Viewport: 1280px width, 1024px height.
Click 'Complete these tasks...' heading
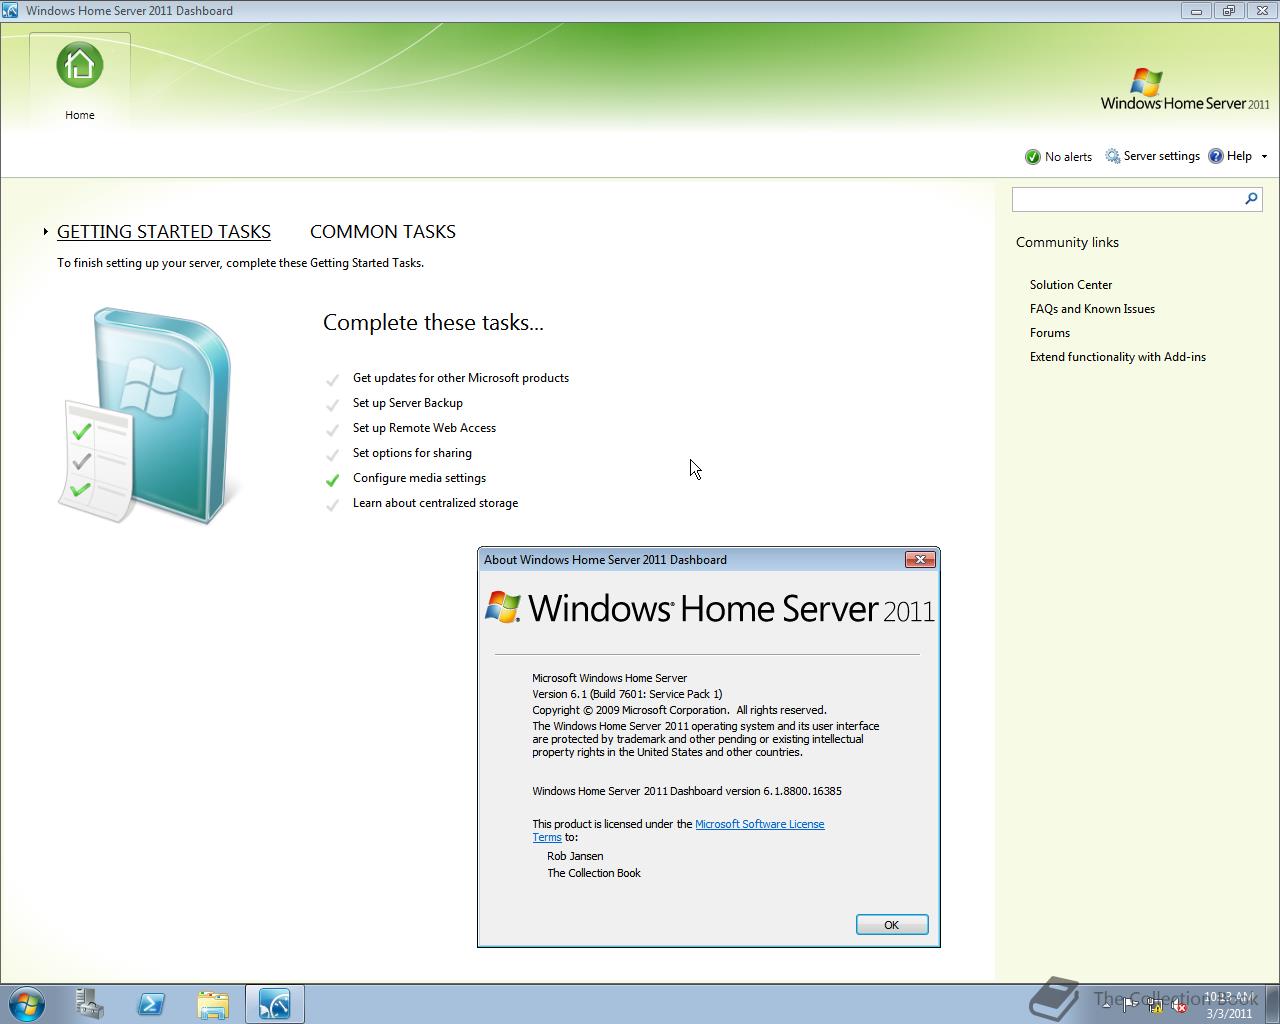(433, 323)
